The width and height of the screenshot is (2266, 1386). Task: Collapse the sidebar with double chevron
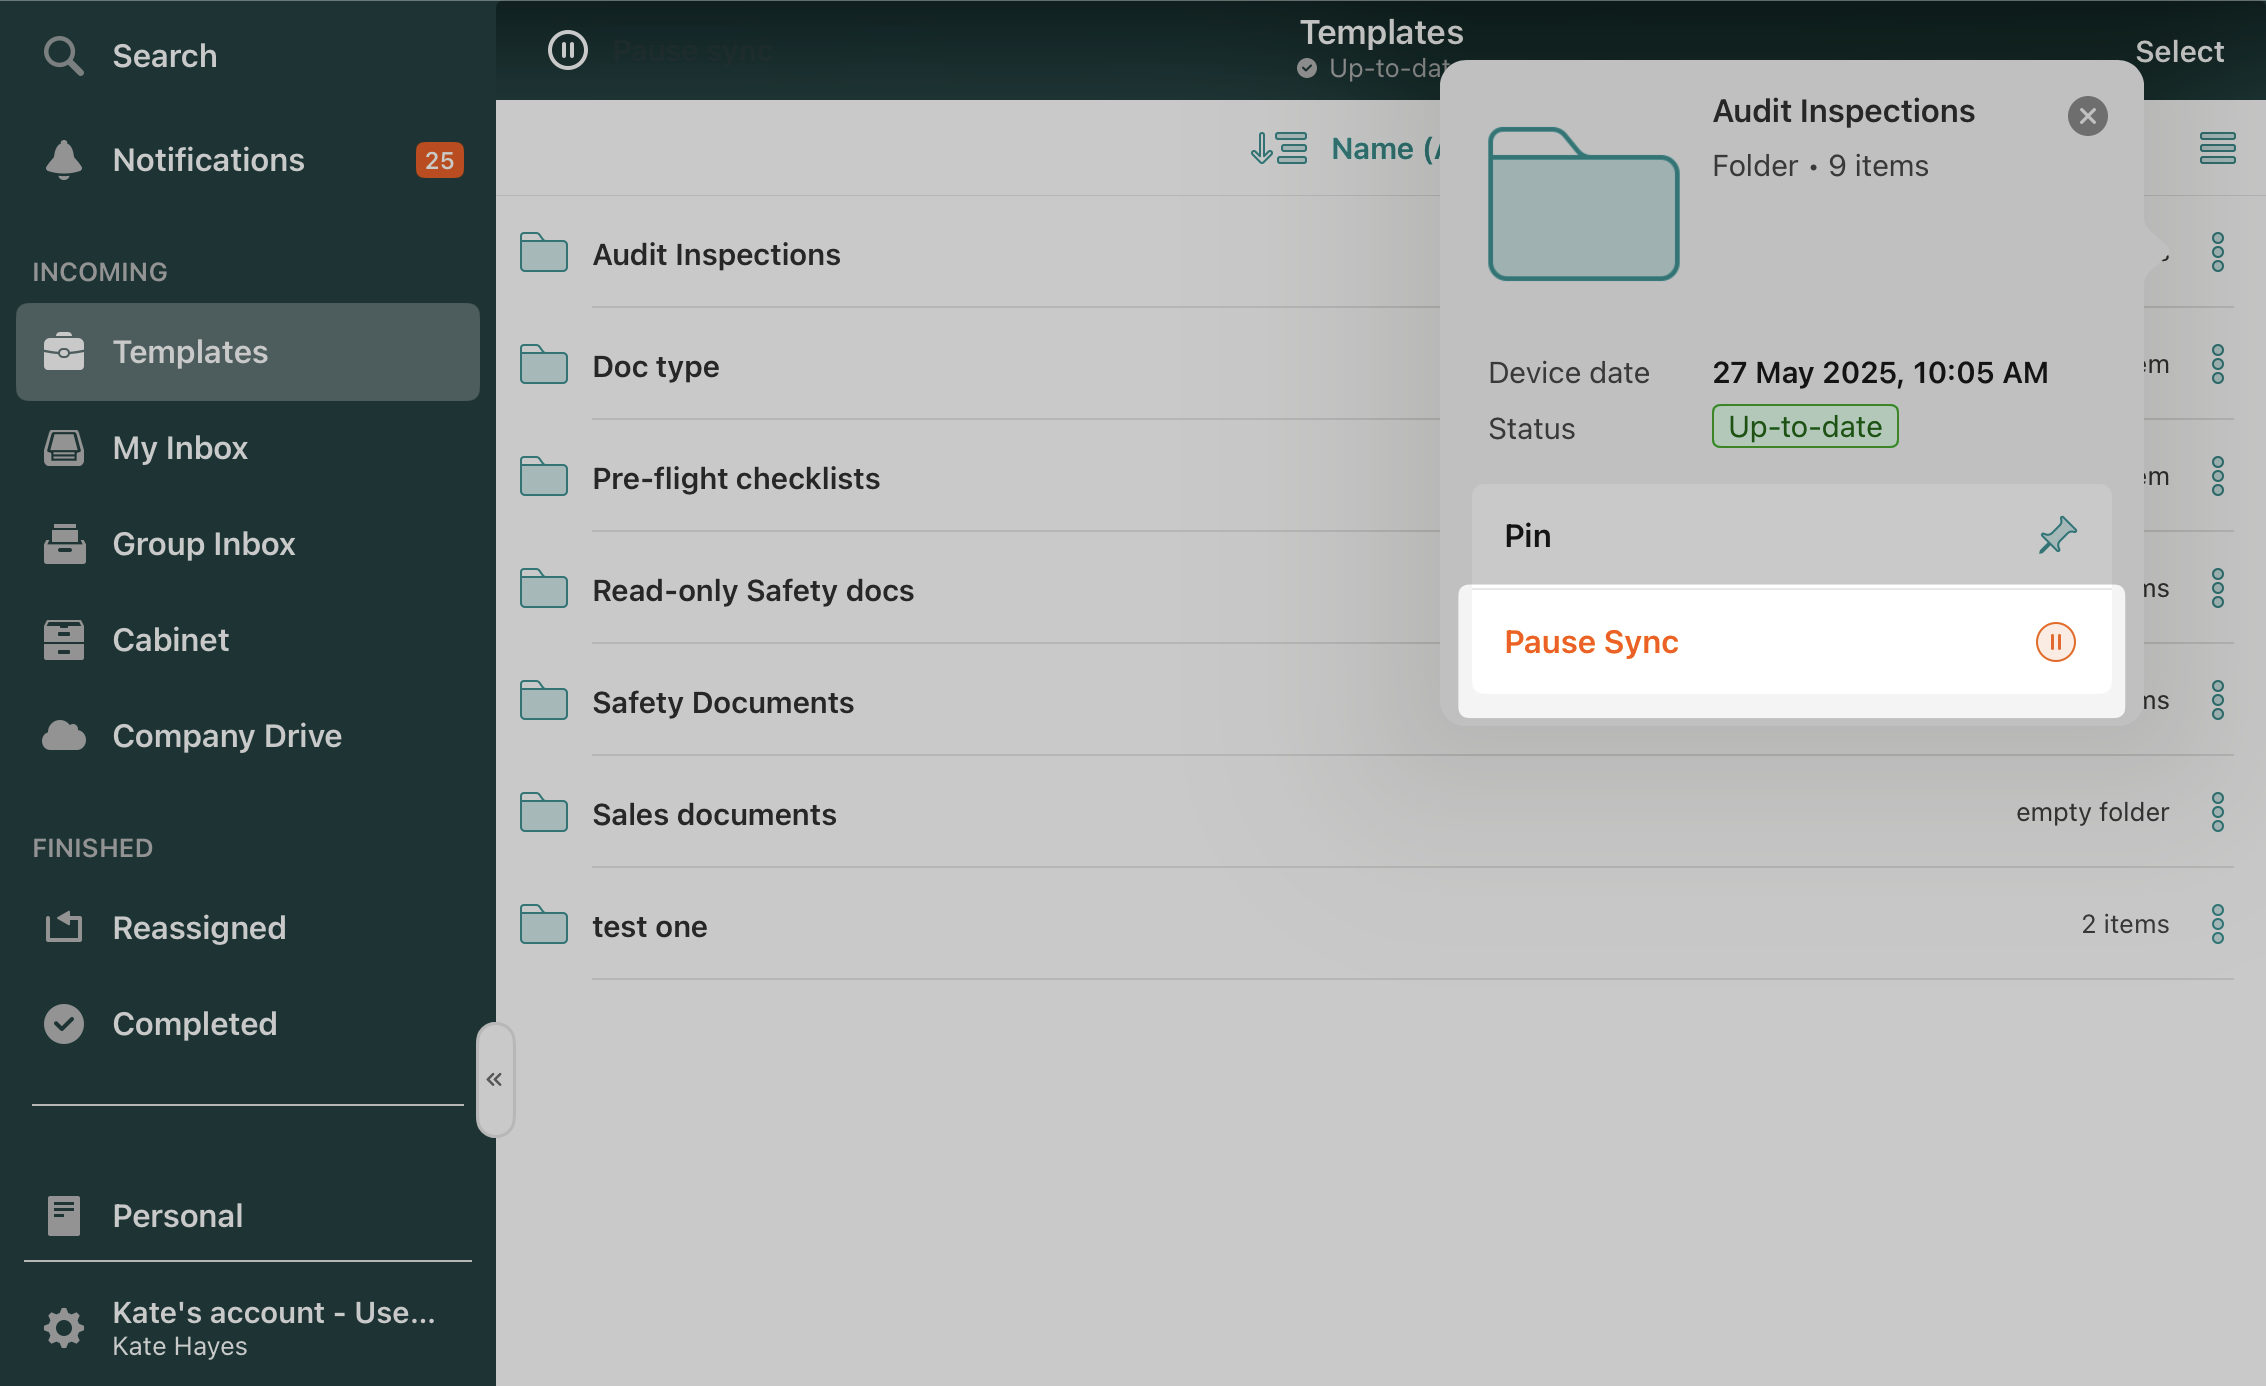tap(495, 1079)
